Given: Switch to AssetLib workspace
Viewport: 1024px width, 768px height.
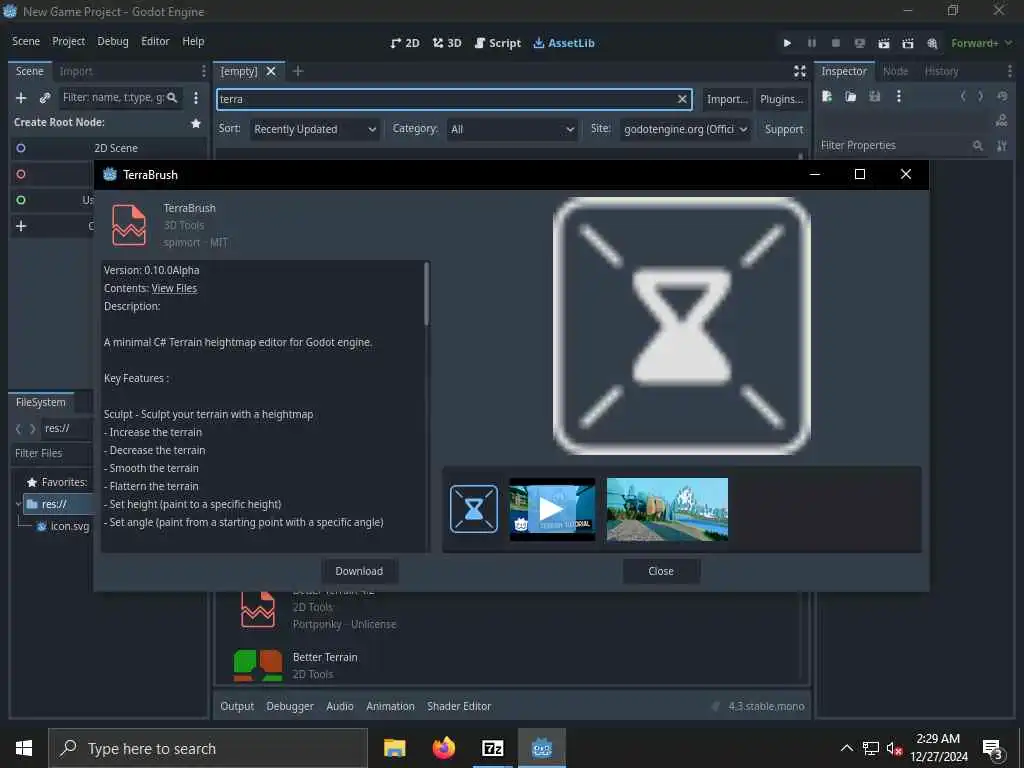Looking at the screenshot, I should coord(564,43).
